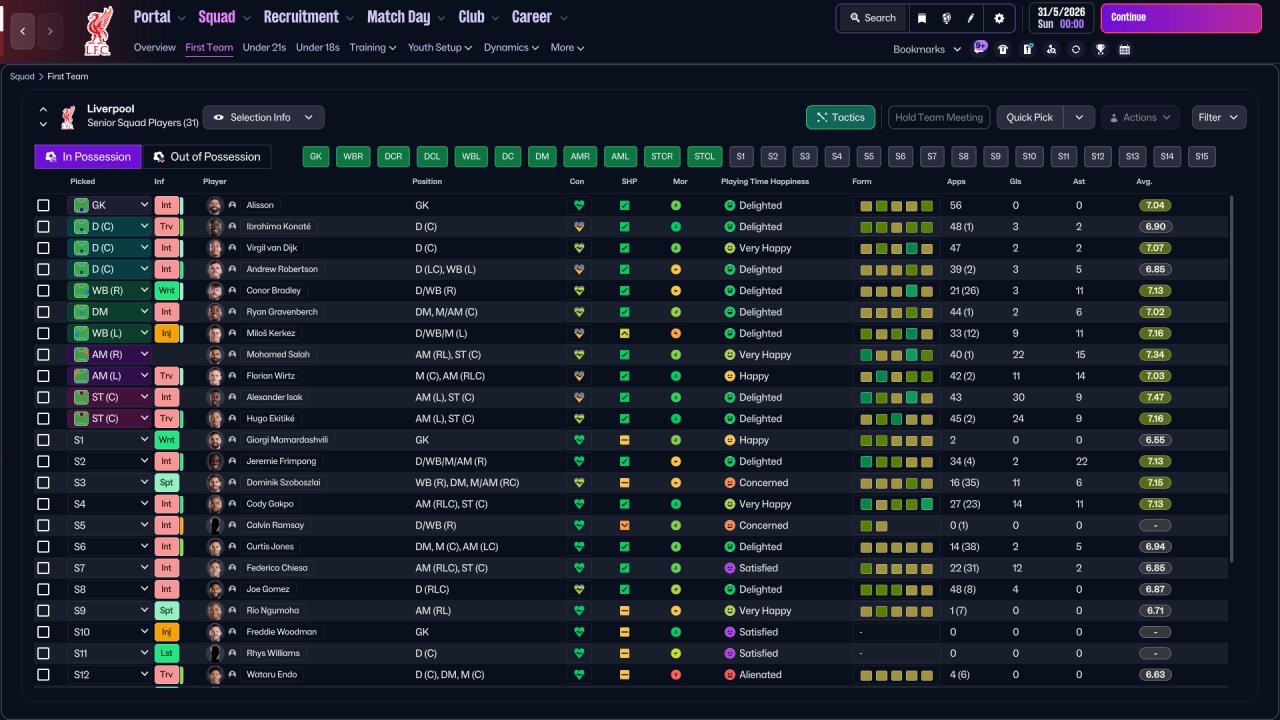Open the Search button

point(873,18)
